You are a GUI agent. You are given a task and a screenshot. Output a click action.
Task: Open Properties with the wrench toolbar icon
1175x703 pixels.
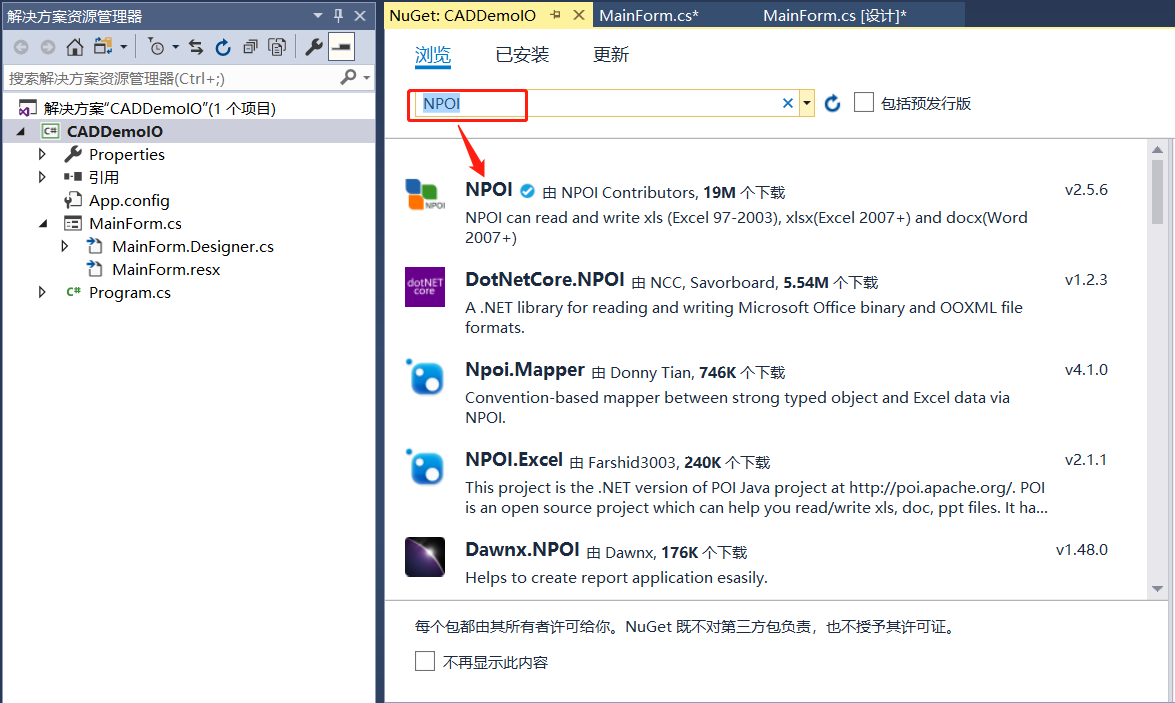(x=314, y=47)
